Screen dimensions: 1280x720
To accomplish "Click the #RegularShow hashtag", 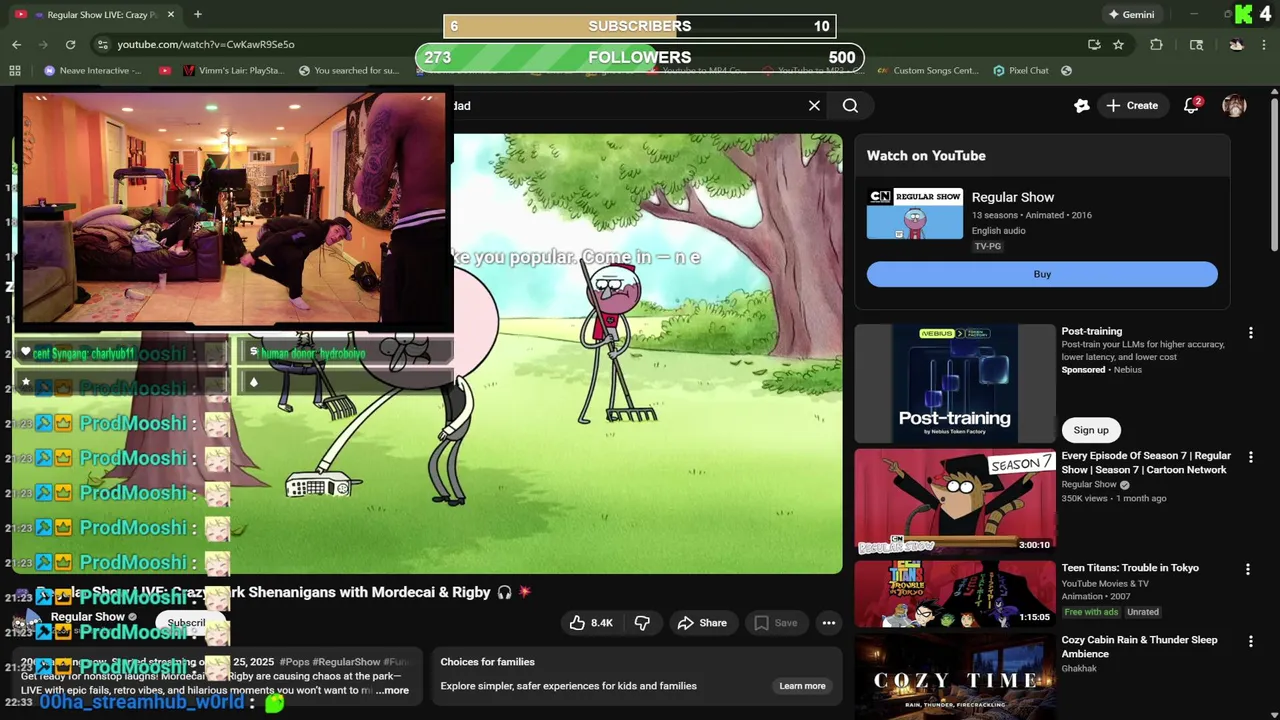I will (x=347, y=662).
